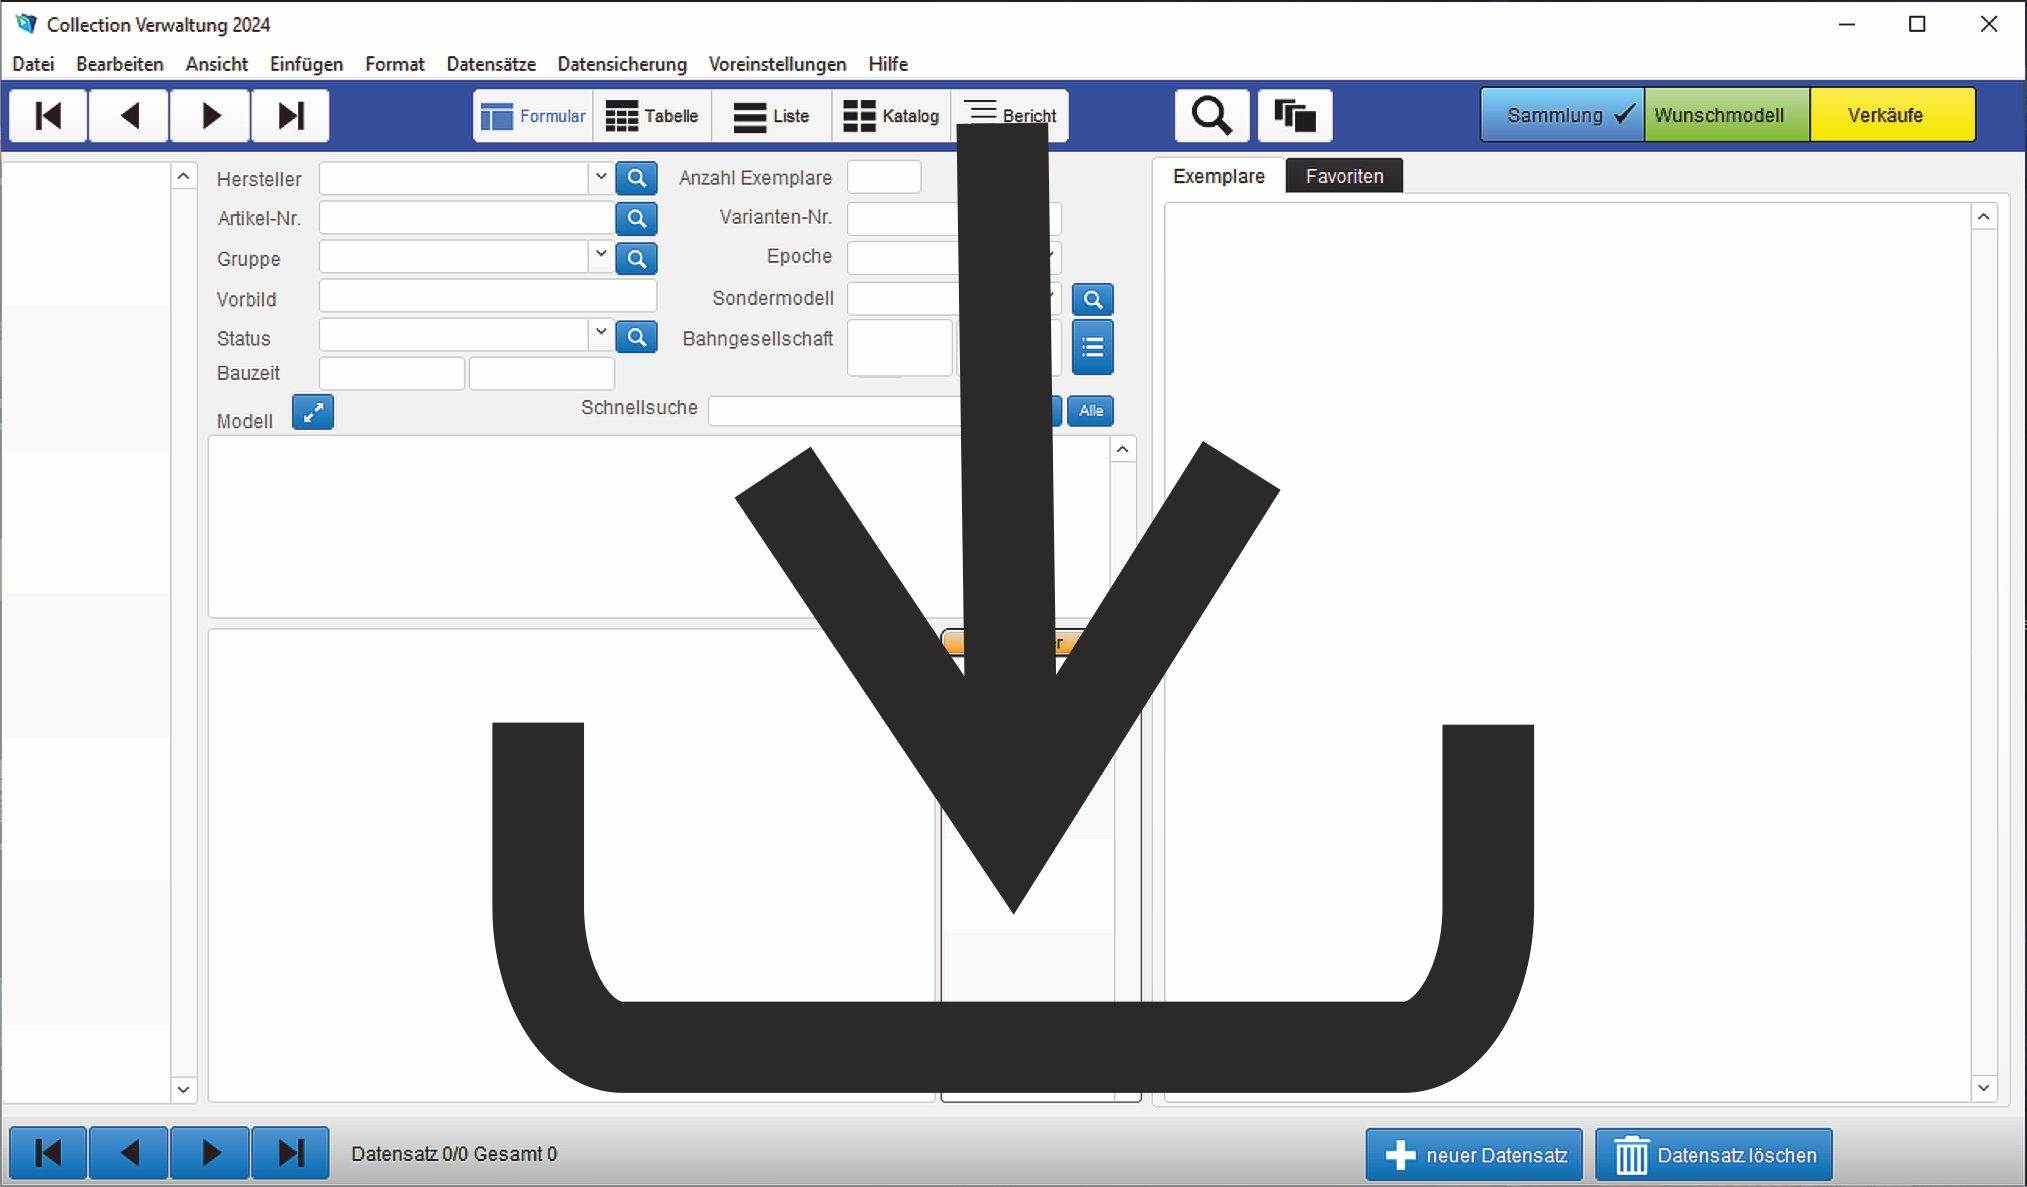Image resolution: width=2027 pixels, height=1187 pixels.
Task: Click into the Vorbild input field
Action: tap(487, 296)
